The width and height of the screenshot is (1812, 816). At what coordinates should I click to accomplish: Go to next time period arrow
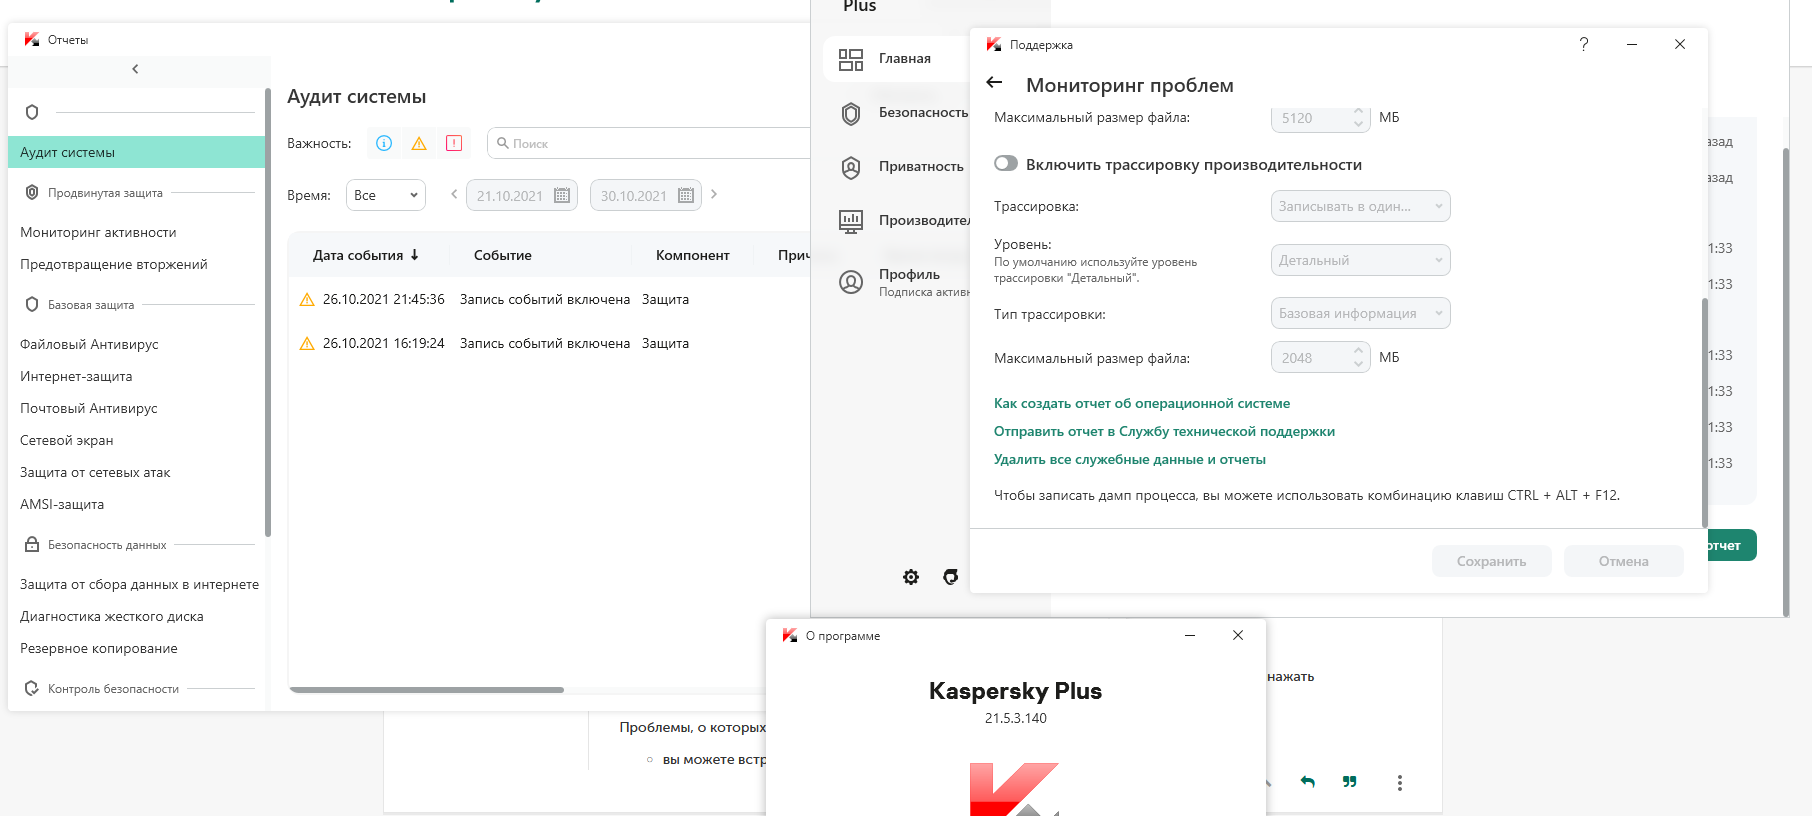pos(714,194)
